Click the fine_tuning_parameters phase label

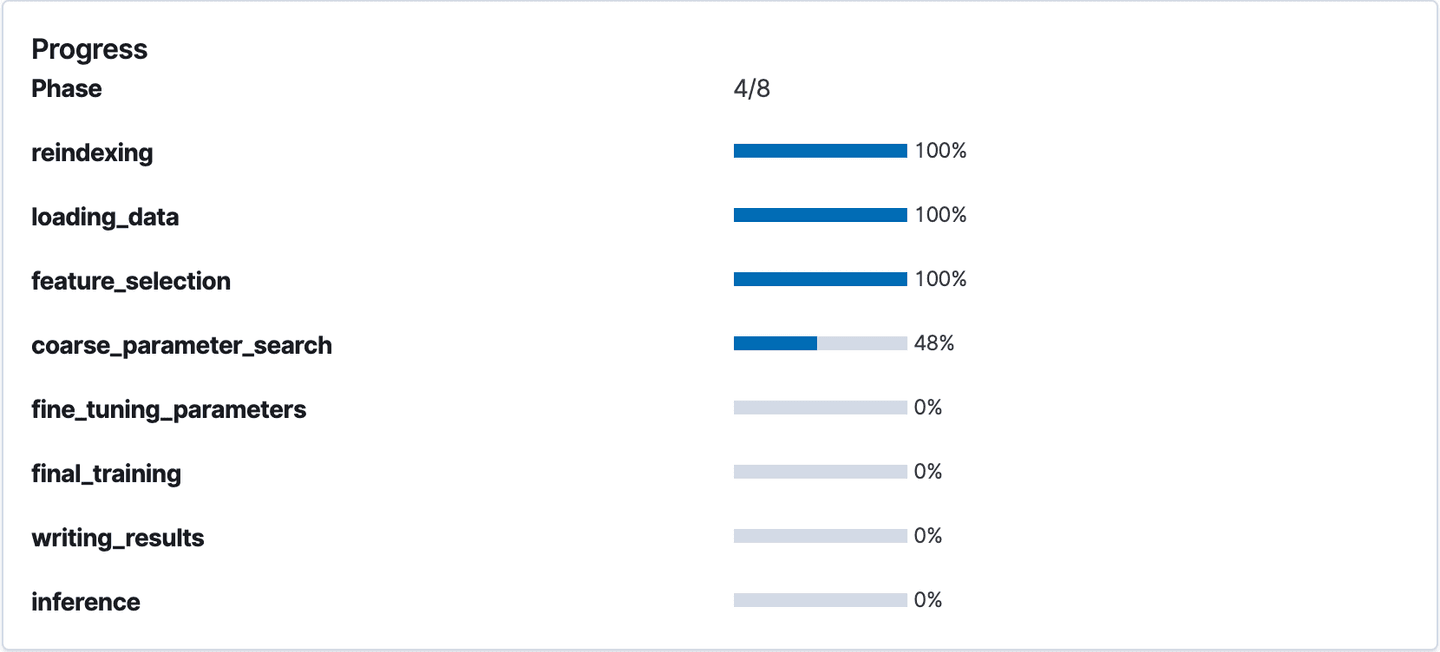[169, 408]
